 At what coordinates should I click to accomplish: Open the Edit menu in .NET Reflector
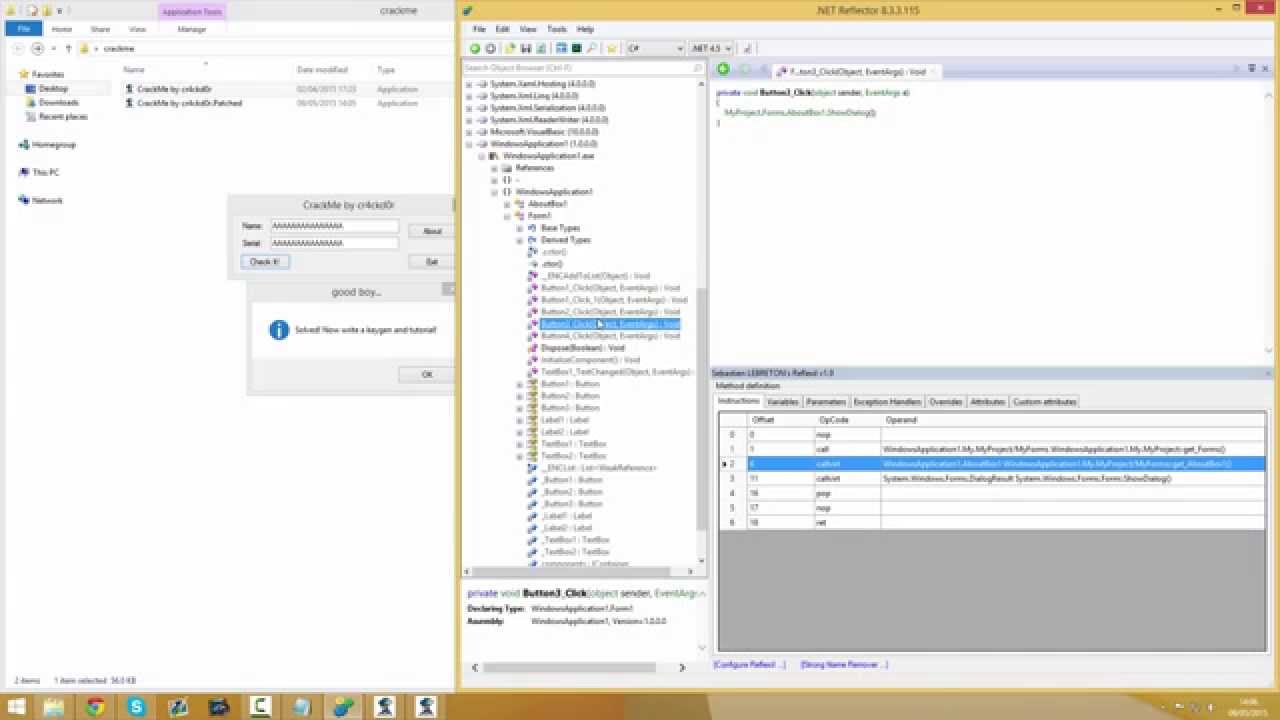(x=502, y=29)
